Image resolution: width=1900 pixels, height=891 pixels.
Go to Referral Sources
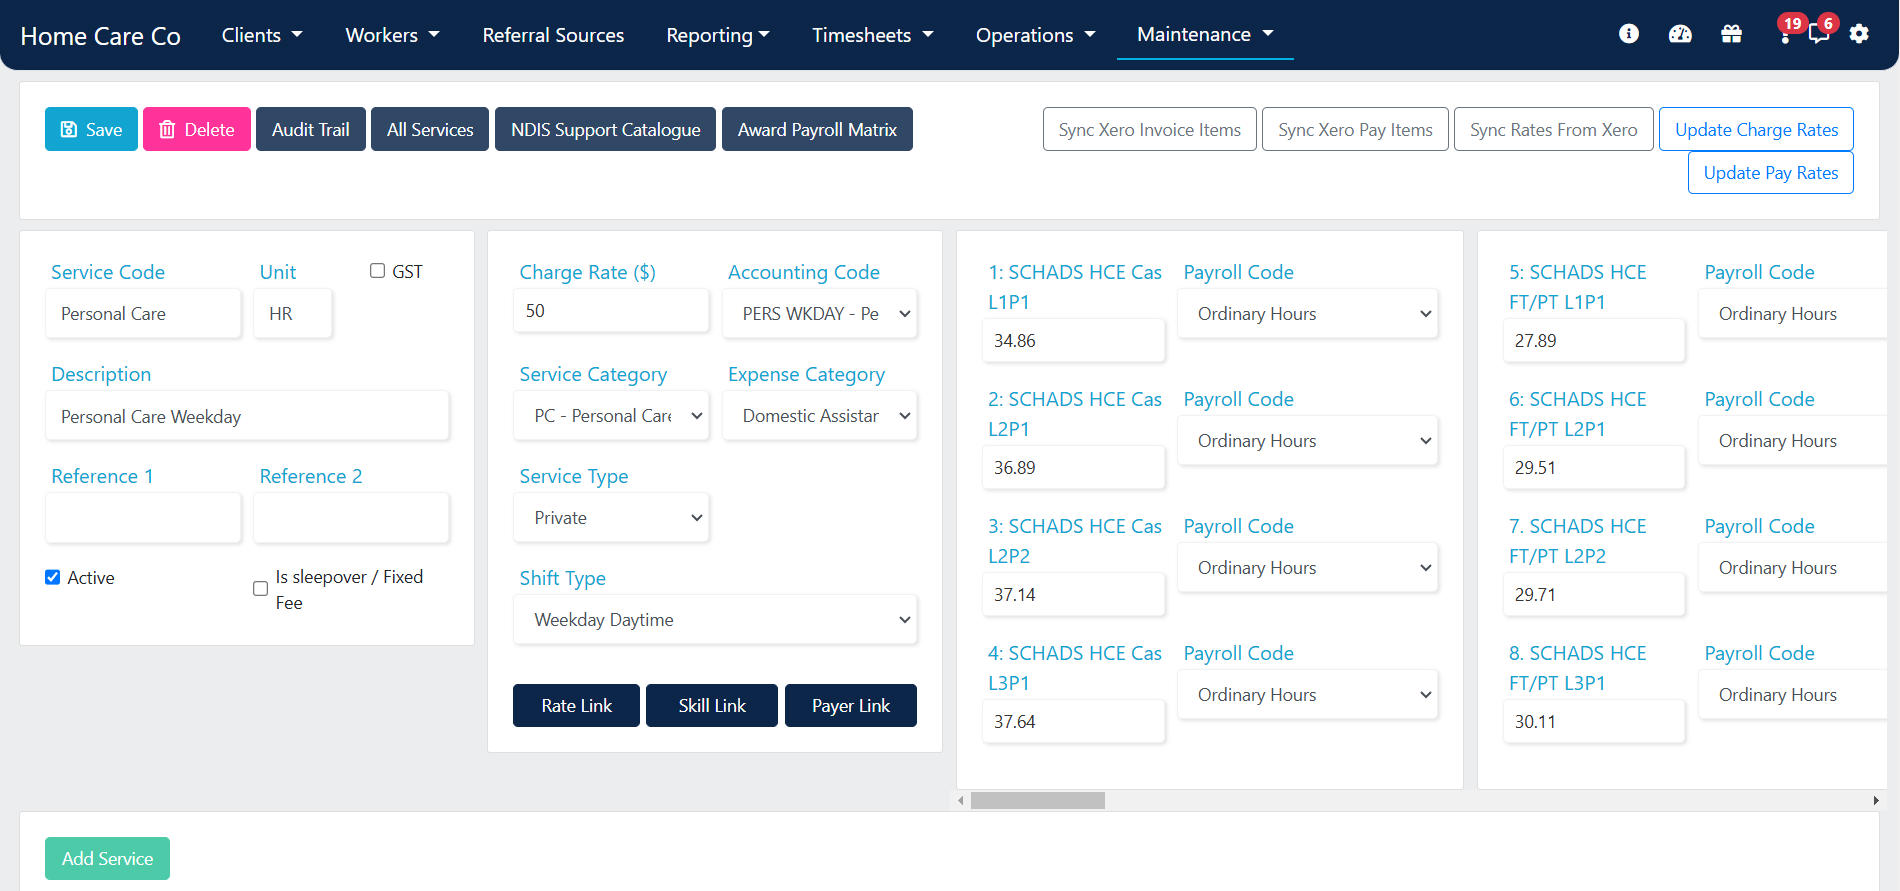point(553,35)
